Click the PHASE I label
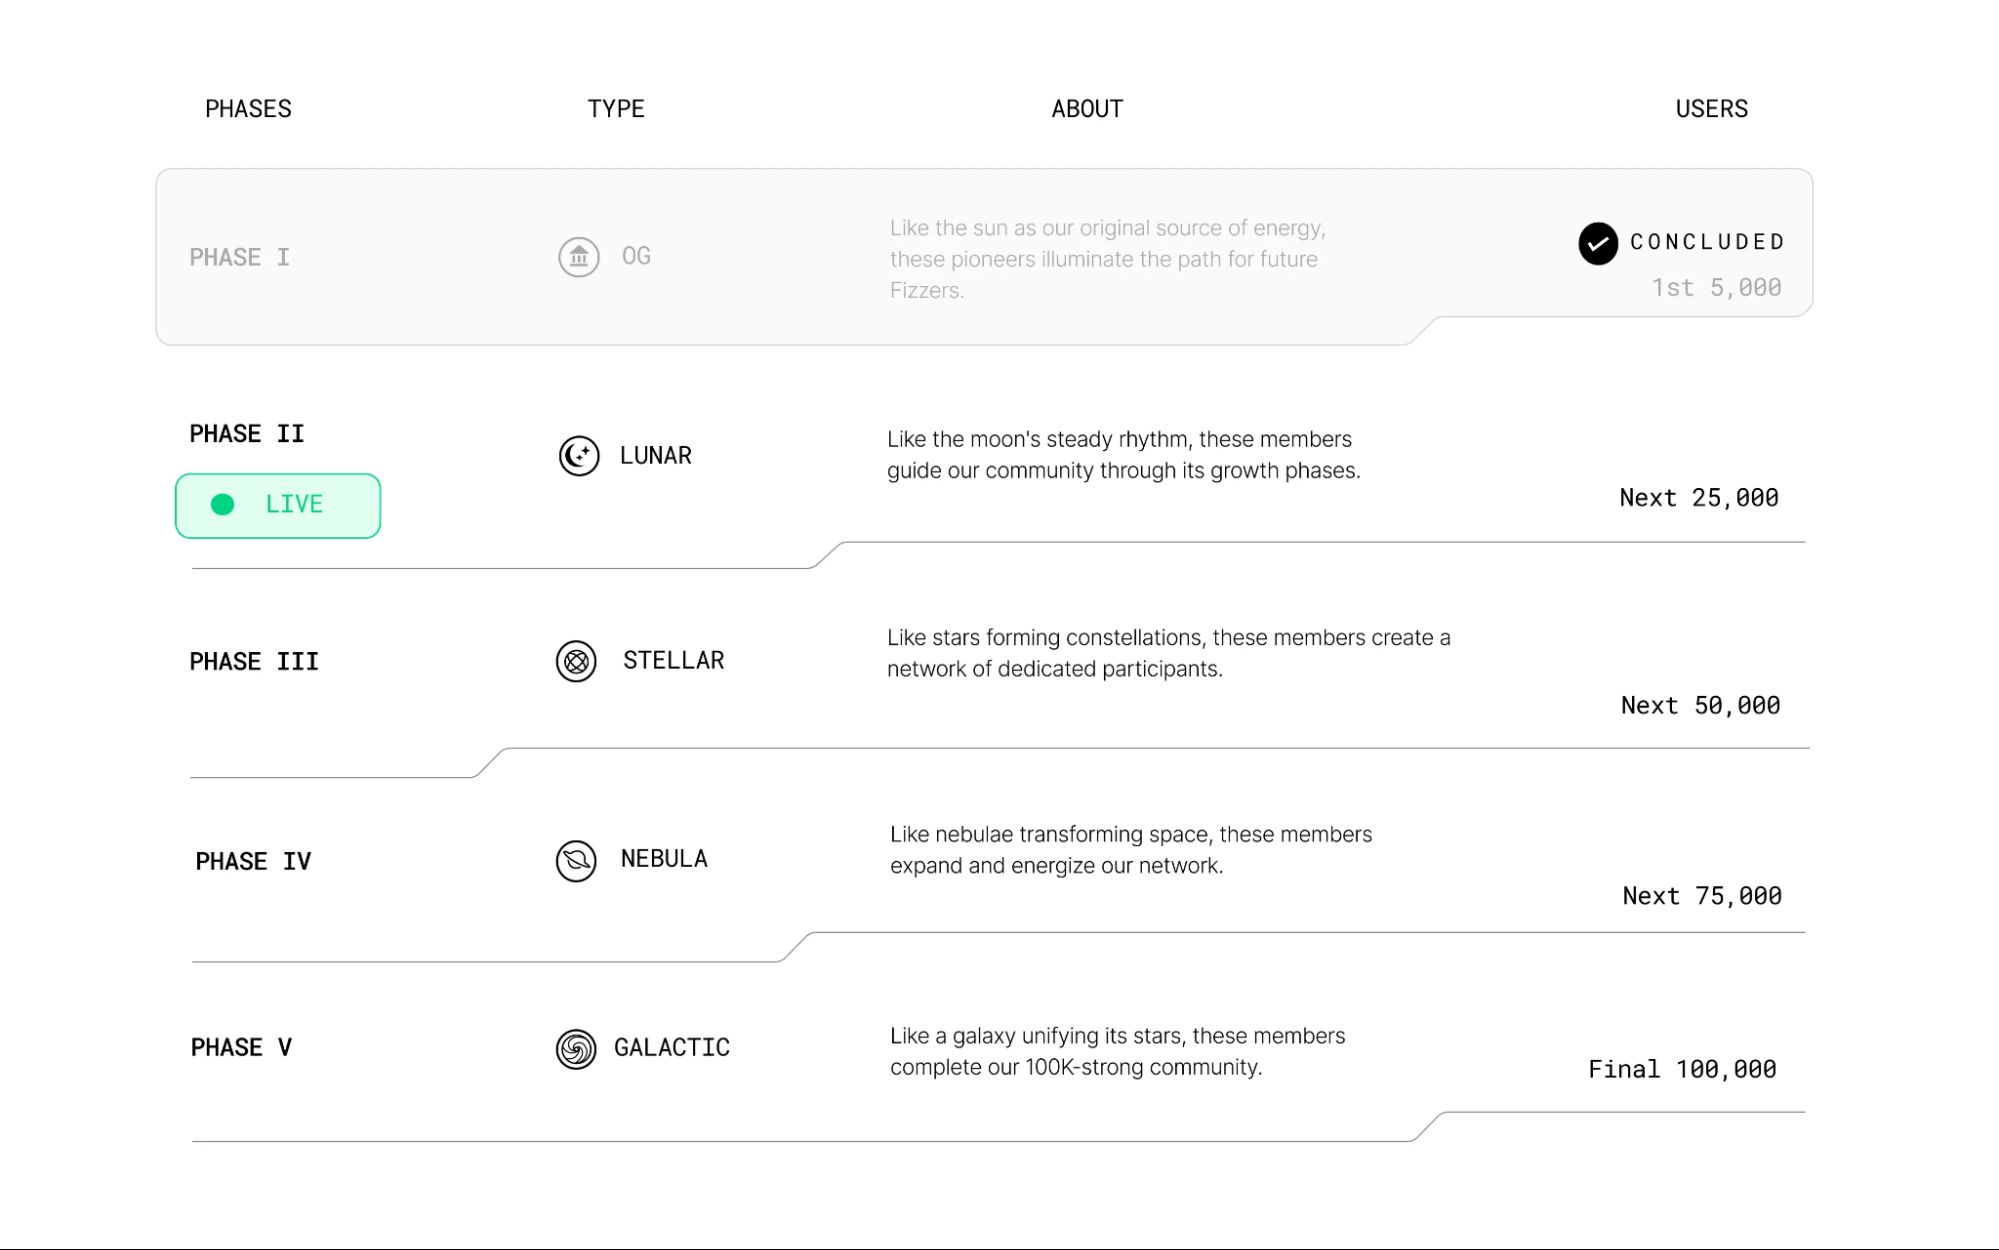1999x1250 pixels. pyautogui.click(x=240, y=257)
